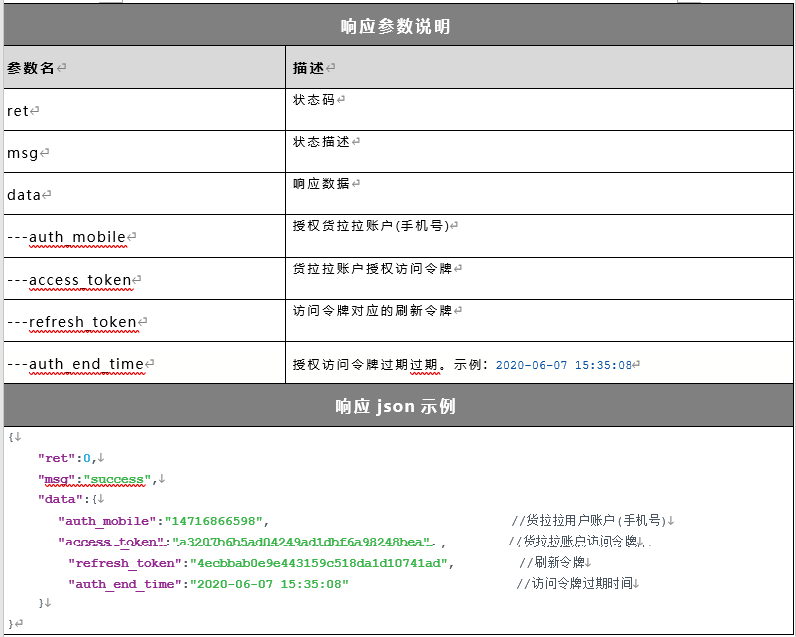This screenshot has width=796, height=637.
Task: Click the "auth_end_time" key in JSON
Action: tap(125, 584)
